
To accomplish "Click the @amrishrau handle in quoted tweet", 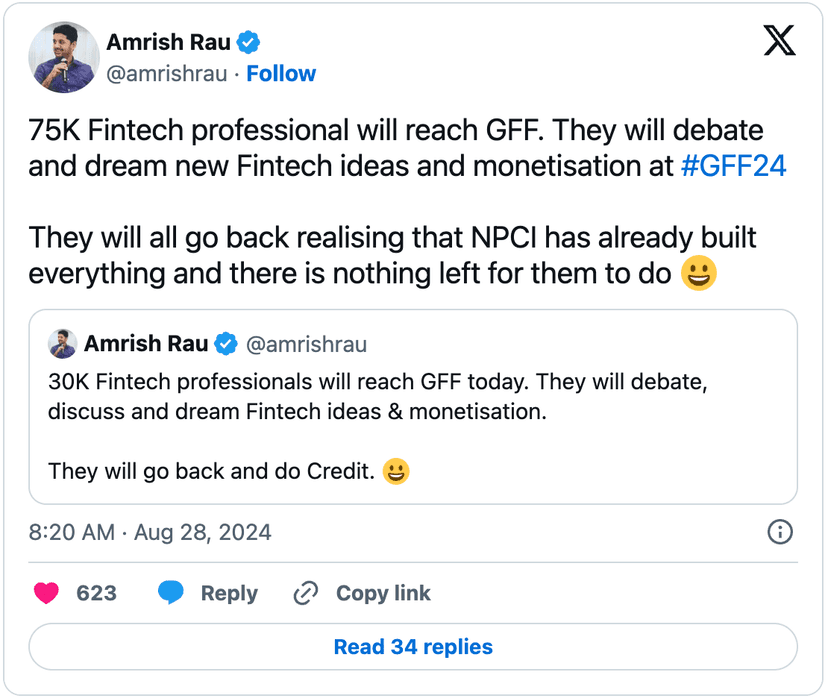I will tap(306, 344).
